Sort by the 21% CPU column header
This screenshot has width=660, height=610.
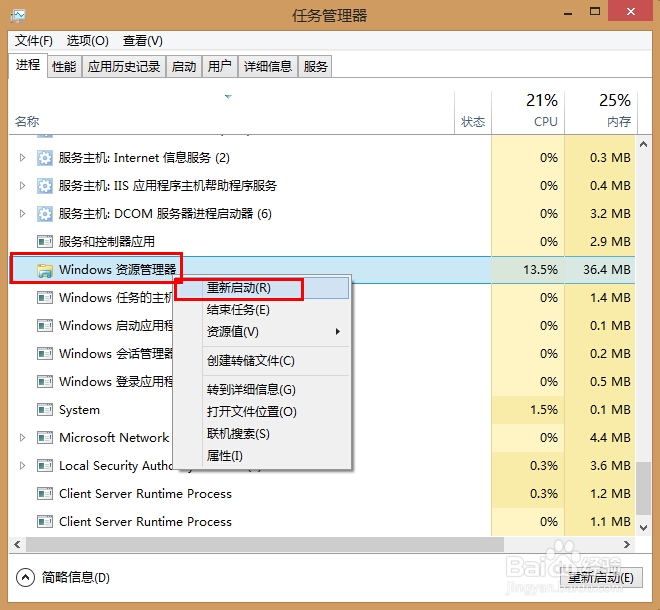click(x=528, y=112)
